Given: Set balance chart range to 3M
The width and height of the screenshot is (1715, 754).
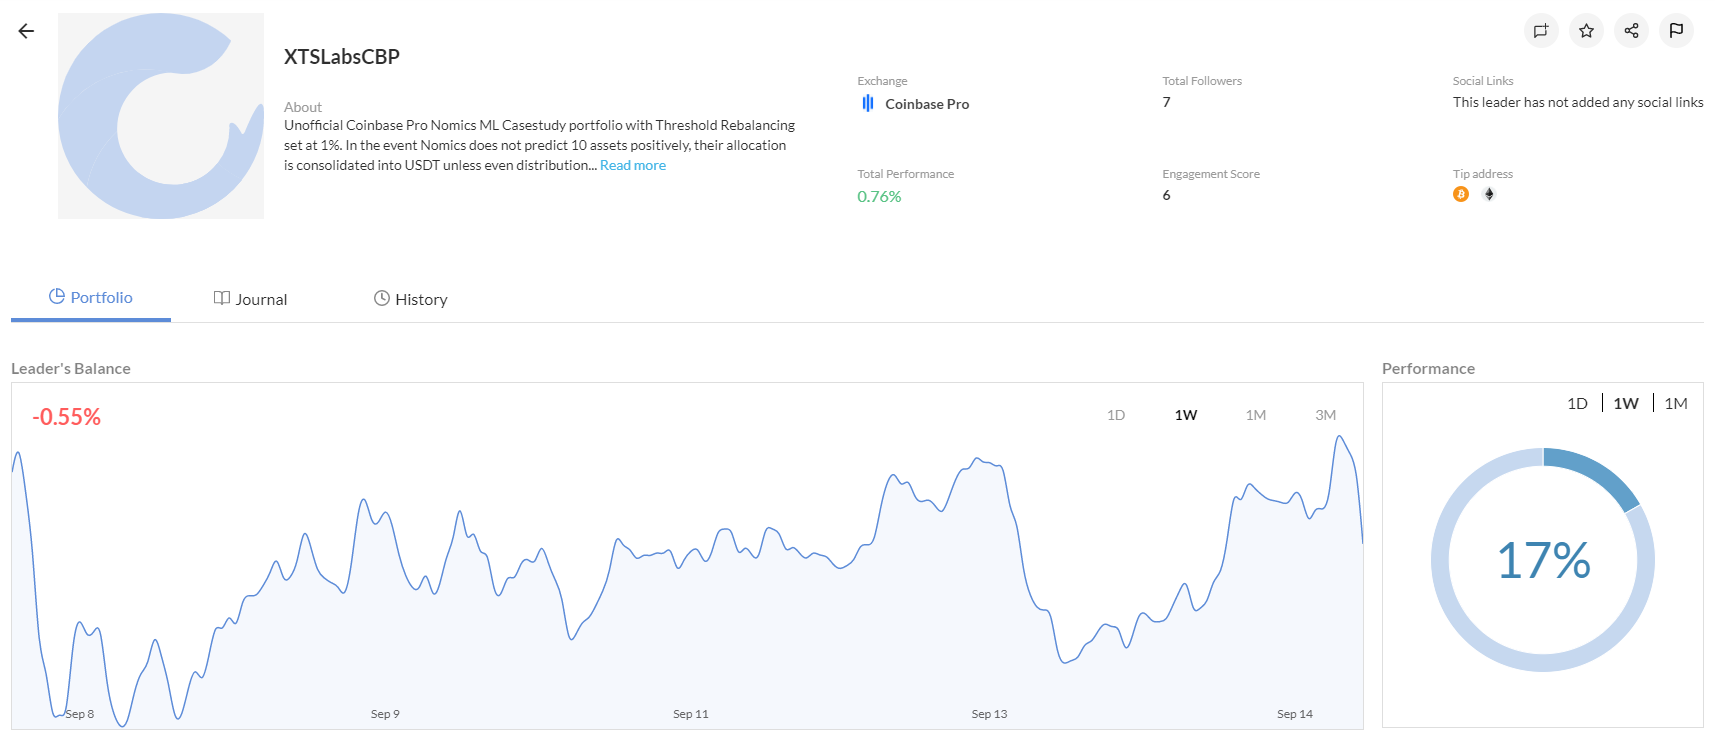Looking at the screenshot, I should (x=1325, y=415).
